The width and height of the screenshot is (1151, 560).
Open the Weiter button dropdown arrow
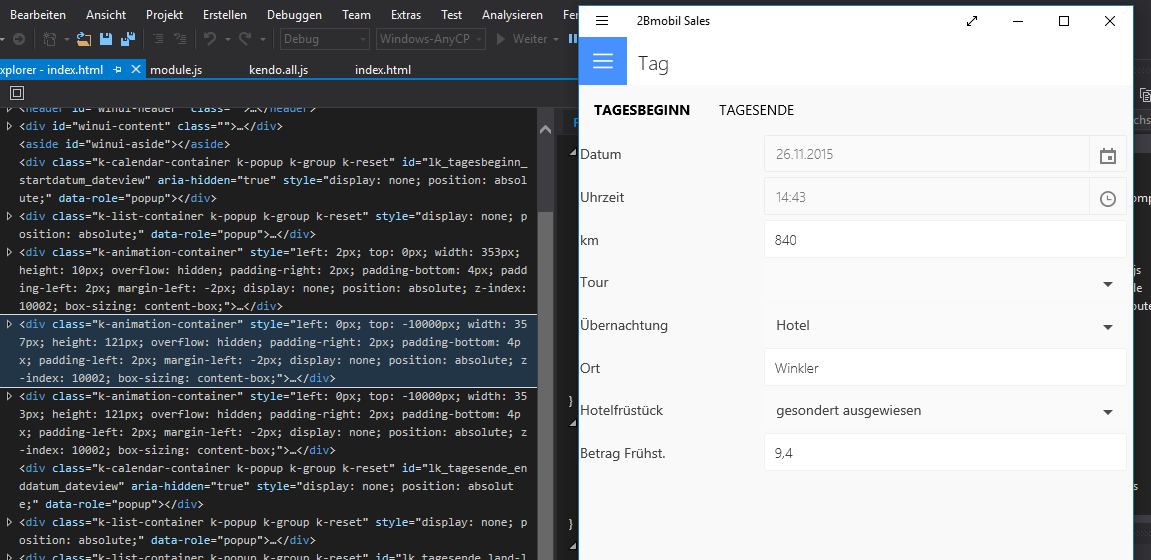coord(556,39)
